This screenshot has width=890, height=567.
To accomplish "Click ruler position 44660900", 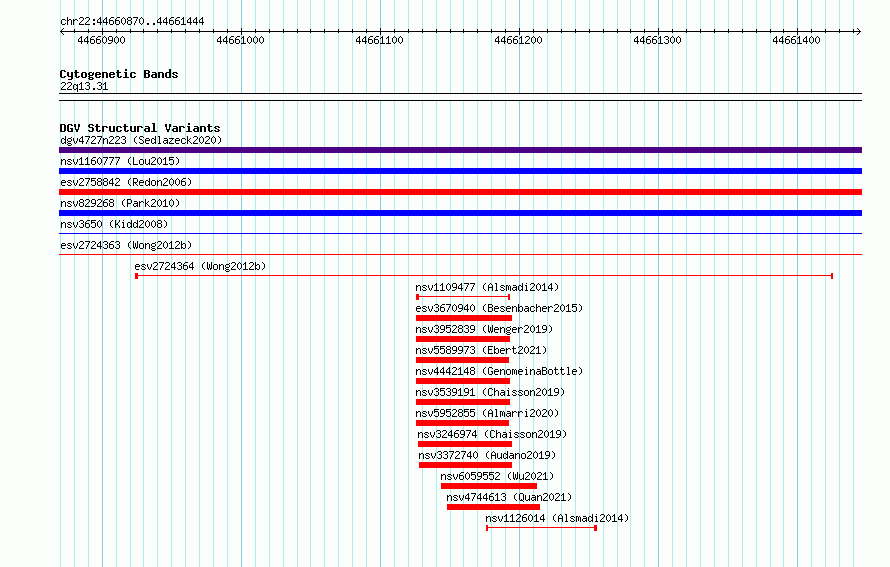I will click(x=101, y=40).
